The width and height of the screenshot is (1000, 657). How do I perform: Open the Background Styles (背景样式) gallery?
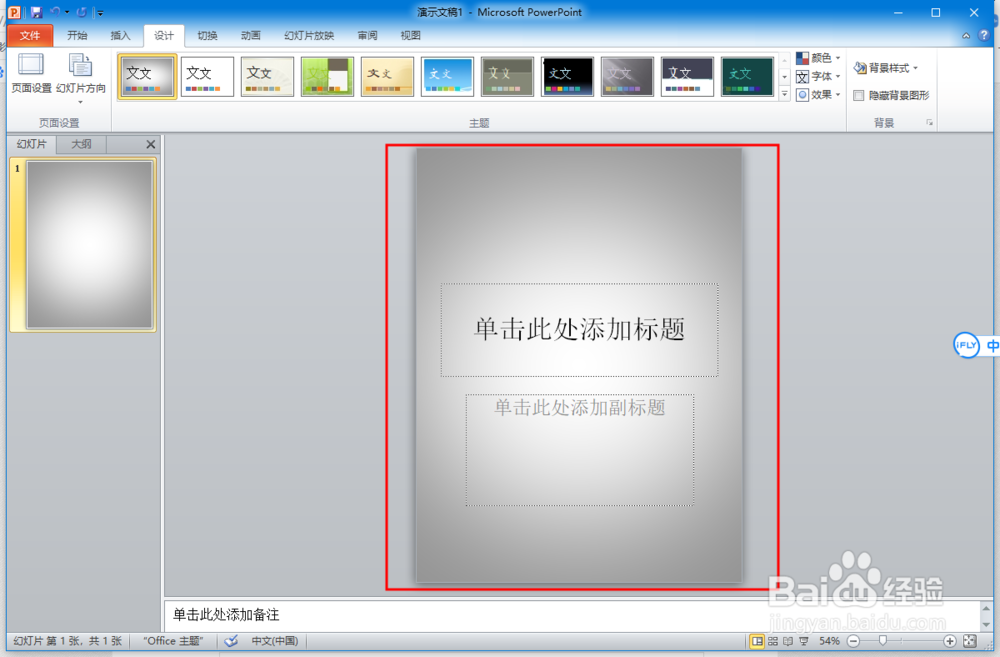pyautogui.click(x=885, y=68)
